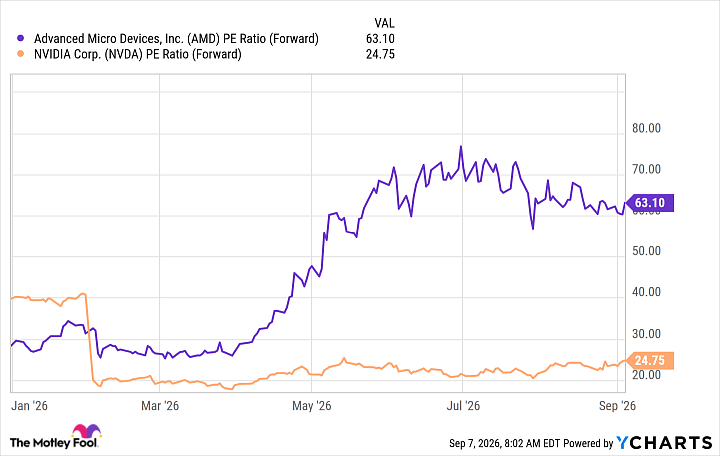Image resolution: width=720 pixels, height=456 pixels.
Task: Click the purple AMD legend dot
Action: pos(21,38)
